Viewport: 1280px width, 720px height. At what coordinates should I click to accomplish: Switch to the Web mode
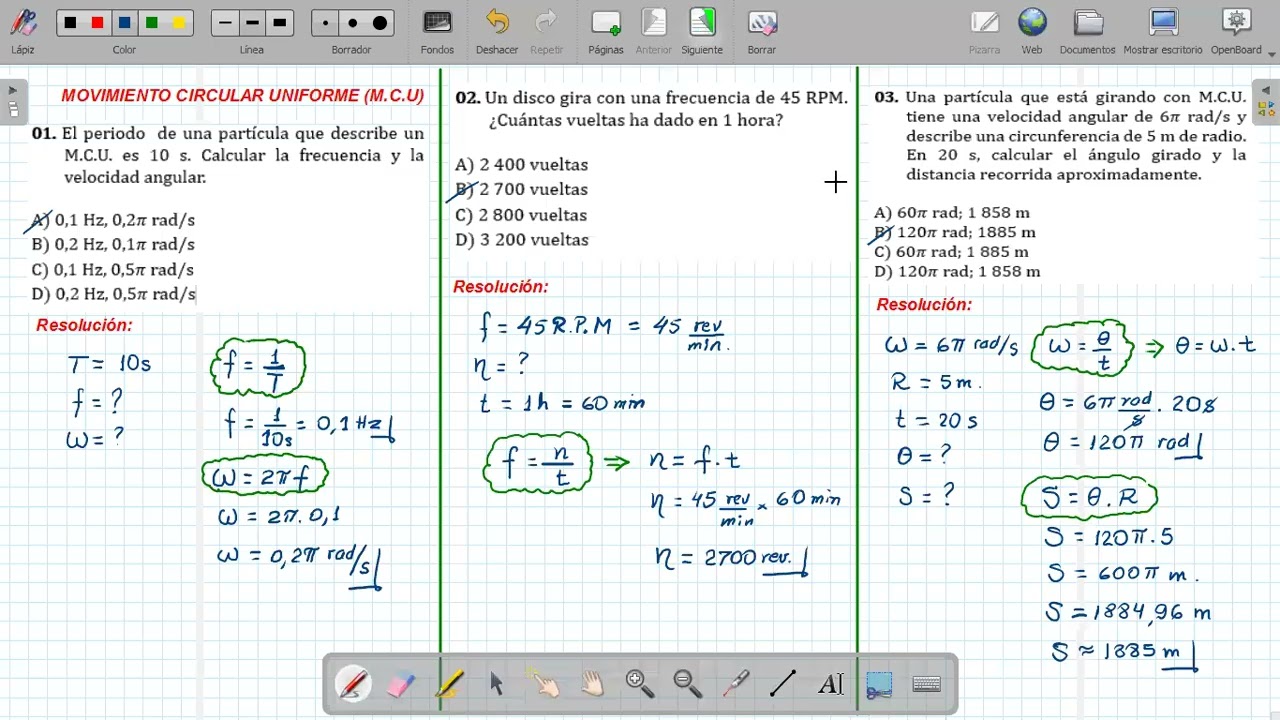(x=1032, y=30)
